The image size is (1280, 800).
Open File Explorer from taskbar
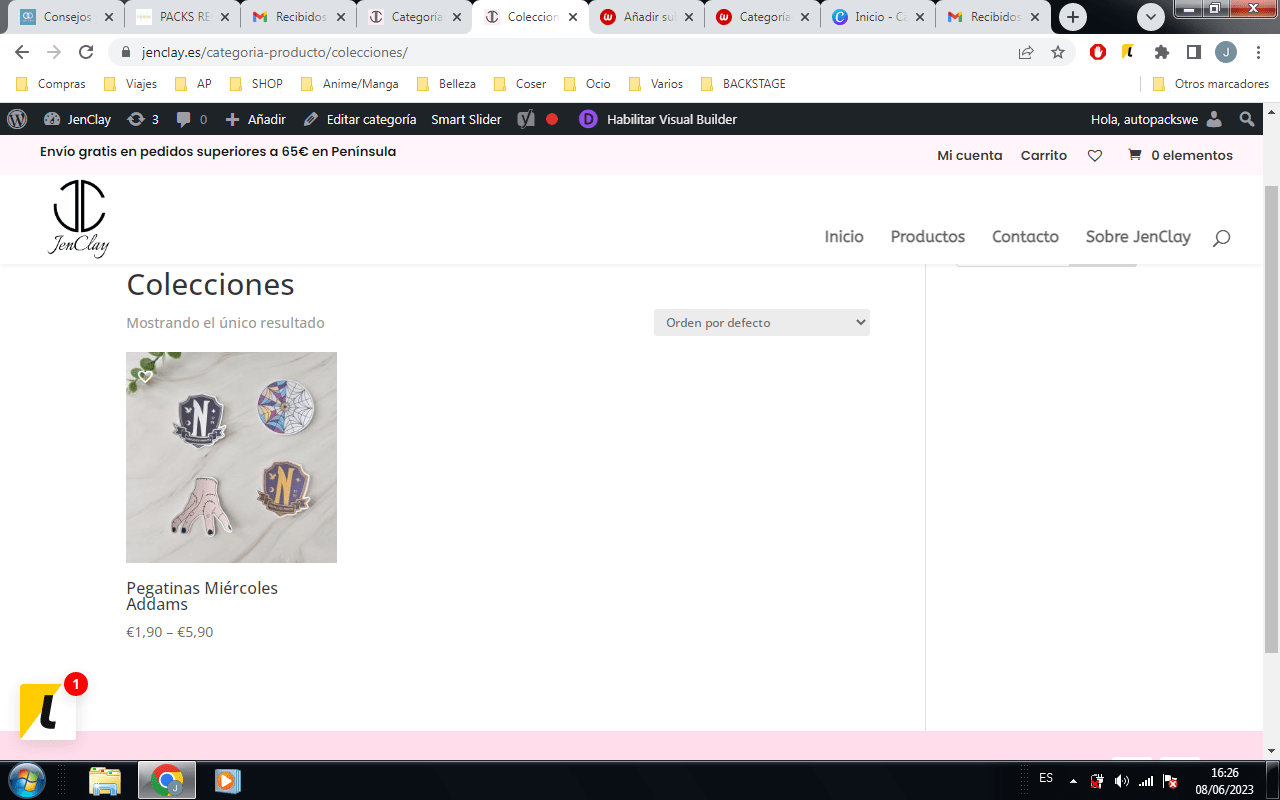pyautogui.click(x=105, y=780)
